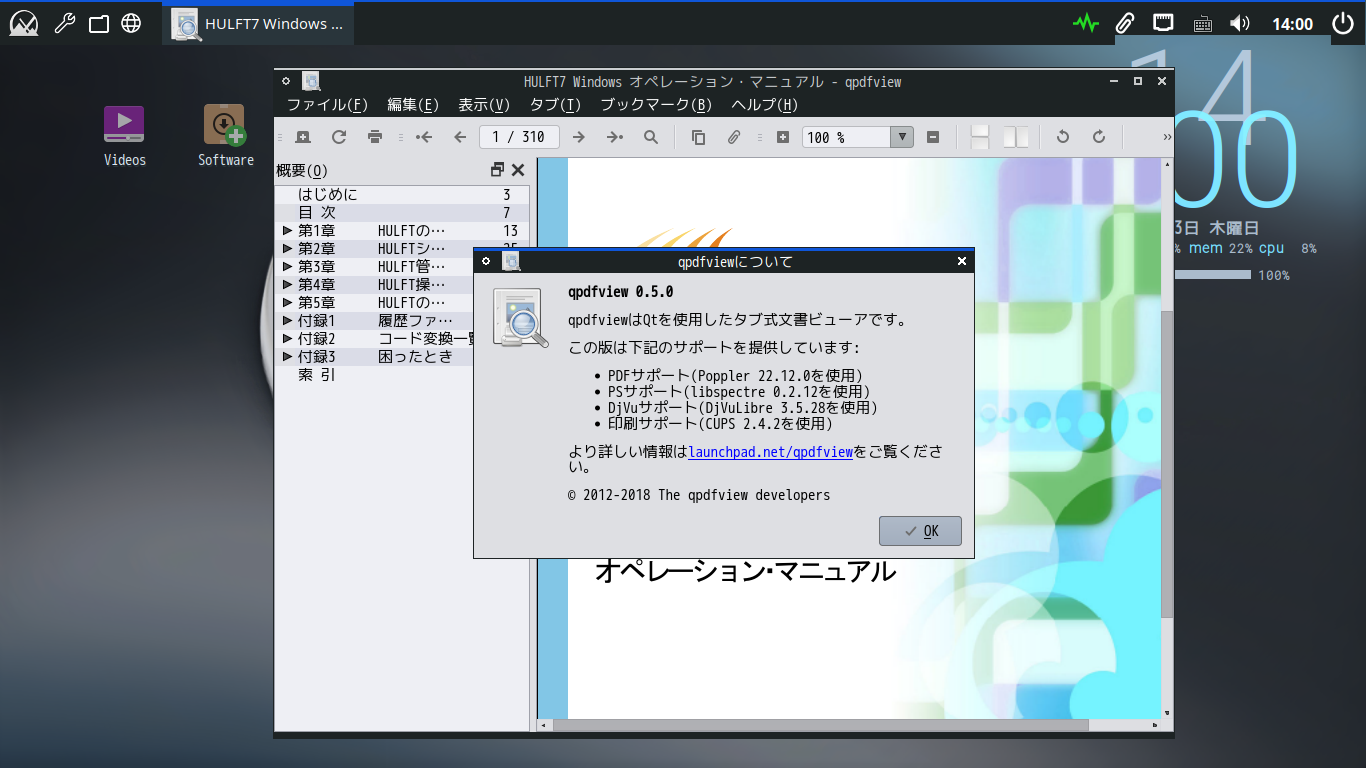Refresh the document with the reload icon
Image resolution: width=1366 pixels, height=768 pixels.
click(339, 137)
